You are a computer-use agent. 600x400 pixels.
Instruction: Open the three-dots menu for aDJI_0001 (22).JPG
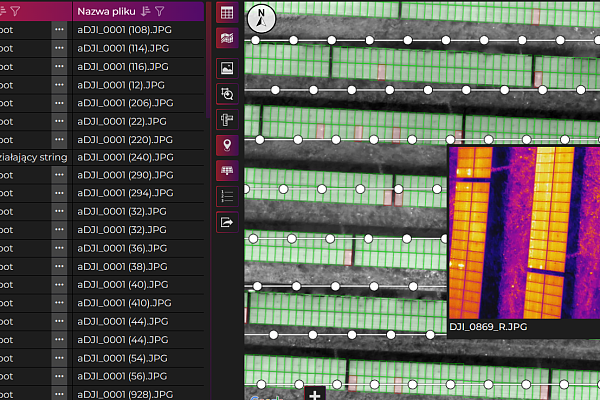coord(59,121)
